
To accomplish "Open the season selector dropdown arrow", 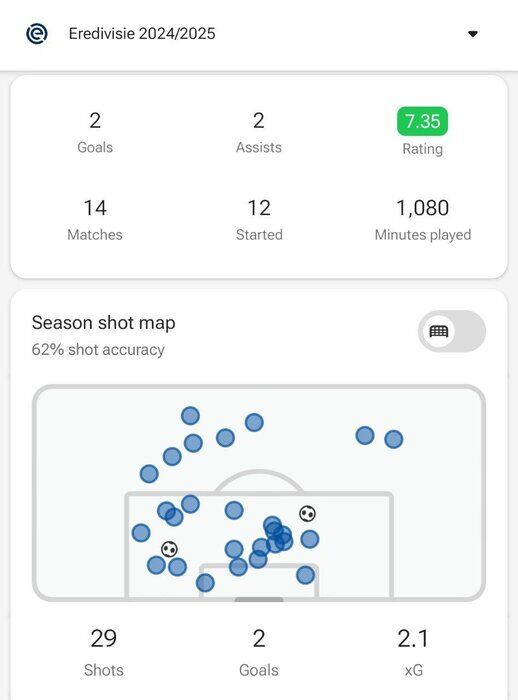I will [472, 34].
